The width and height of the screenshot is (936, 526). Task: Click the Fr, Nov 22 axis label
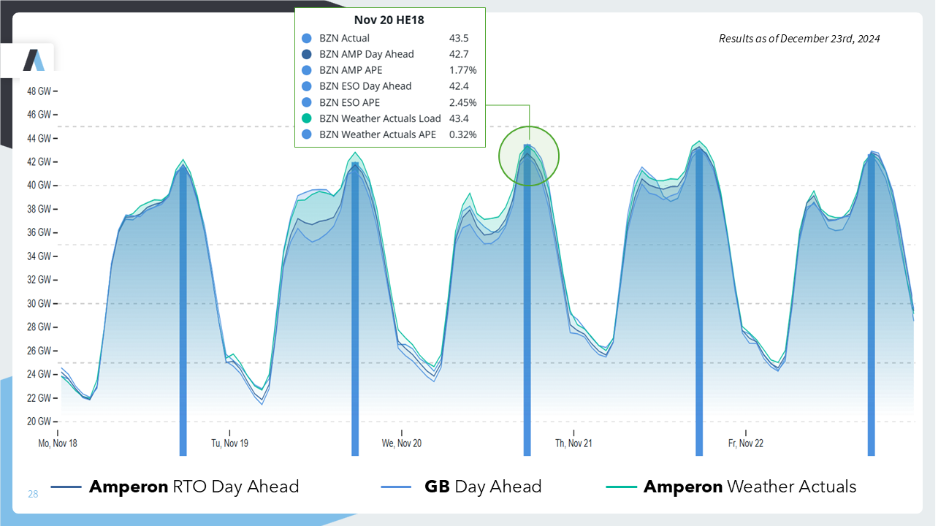(746, 443)
